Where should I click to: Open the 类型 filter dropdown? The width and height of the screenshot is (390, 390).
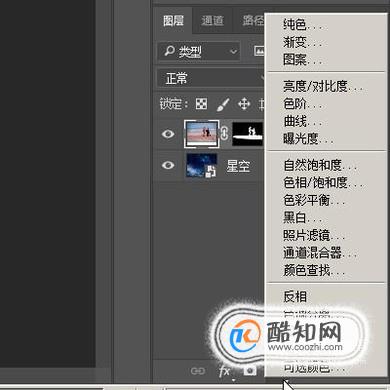tap(199, 52)
